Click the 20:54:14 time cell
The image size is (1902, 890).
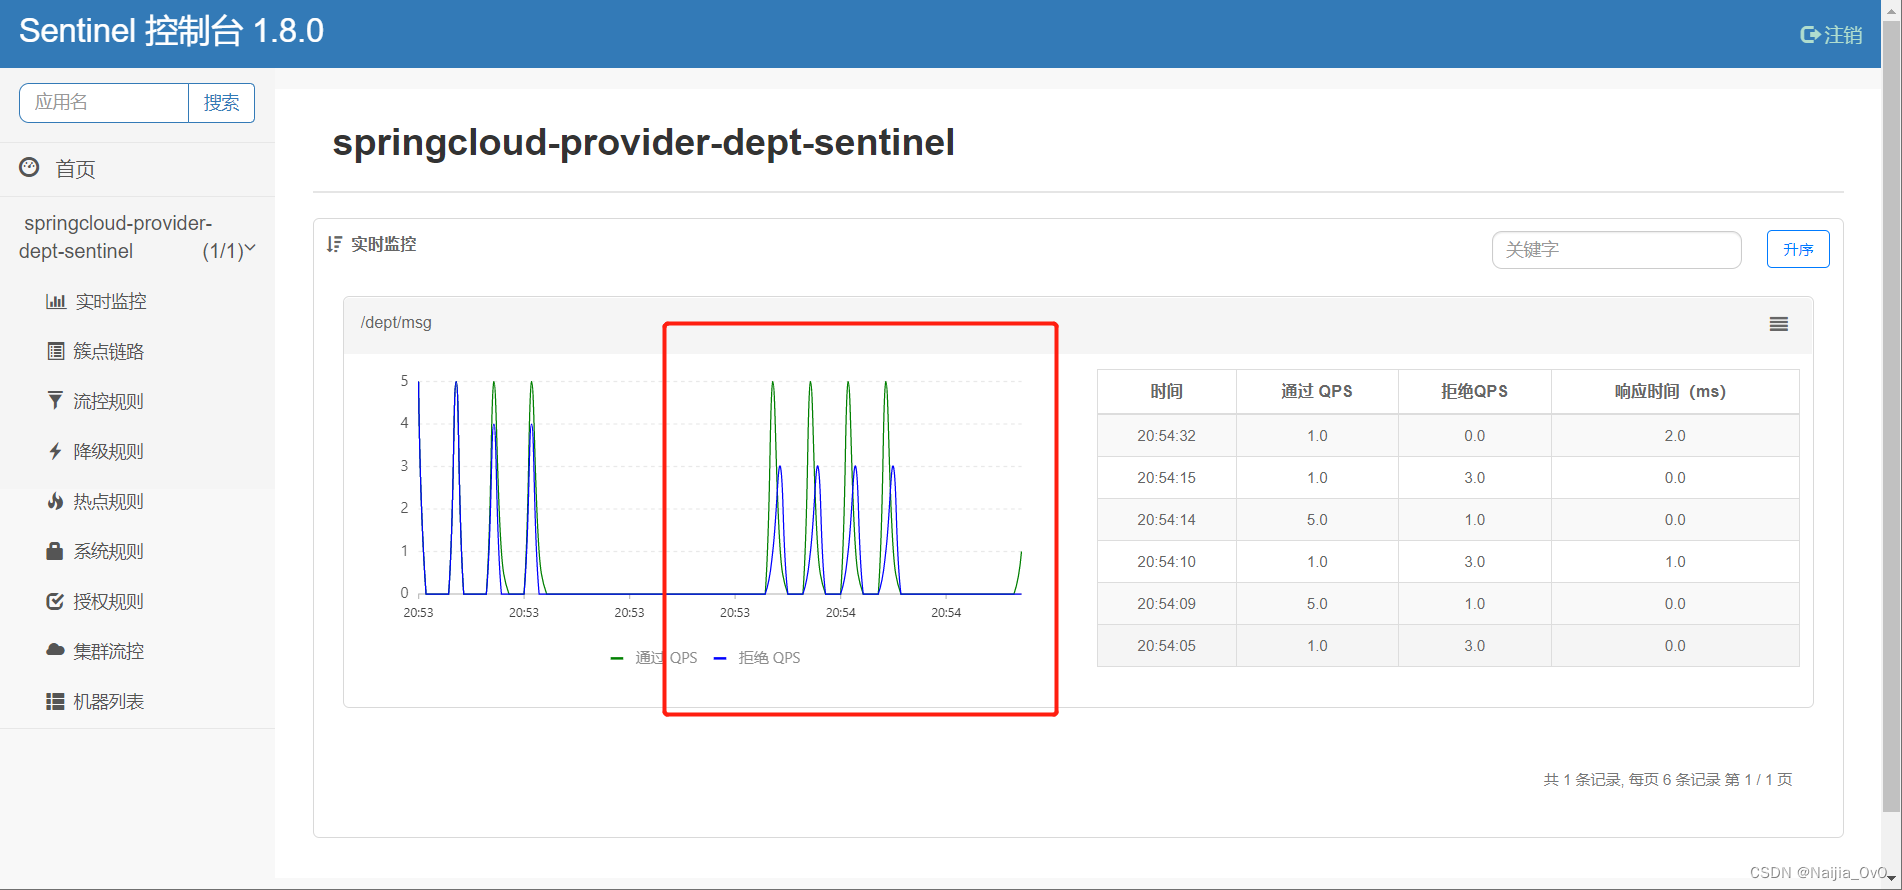pyautogui.click(x=1166, y=520)
